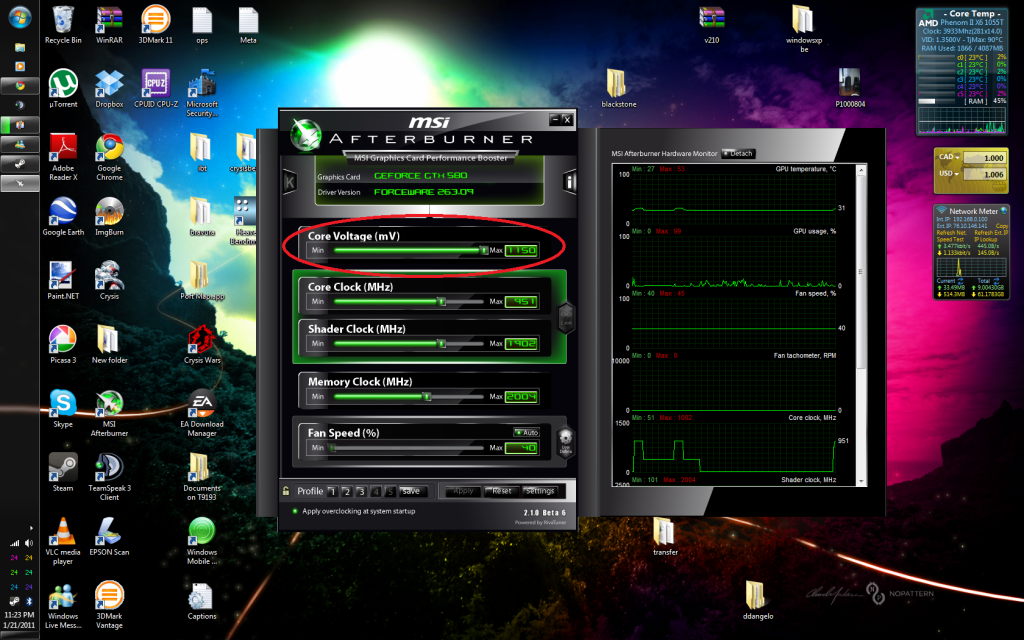The height and width of the screenshot is (640, 1024).
Task: Select profile slot 3
Action: pos(361,491)
